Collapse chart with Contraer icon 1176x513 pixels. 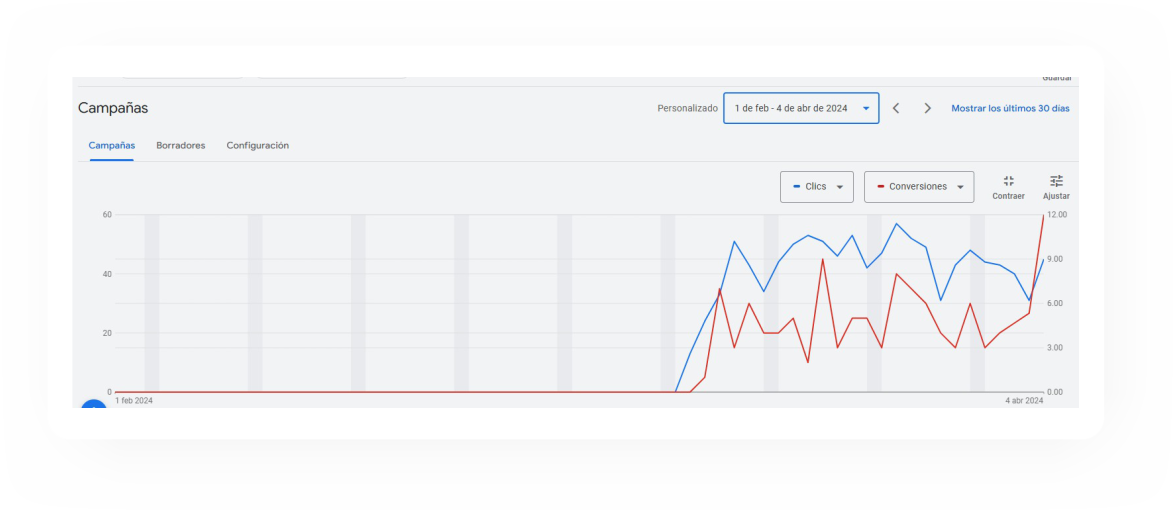point(1008,187)
